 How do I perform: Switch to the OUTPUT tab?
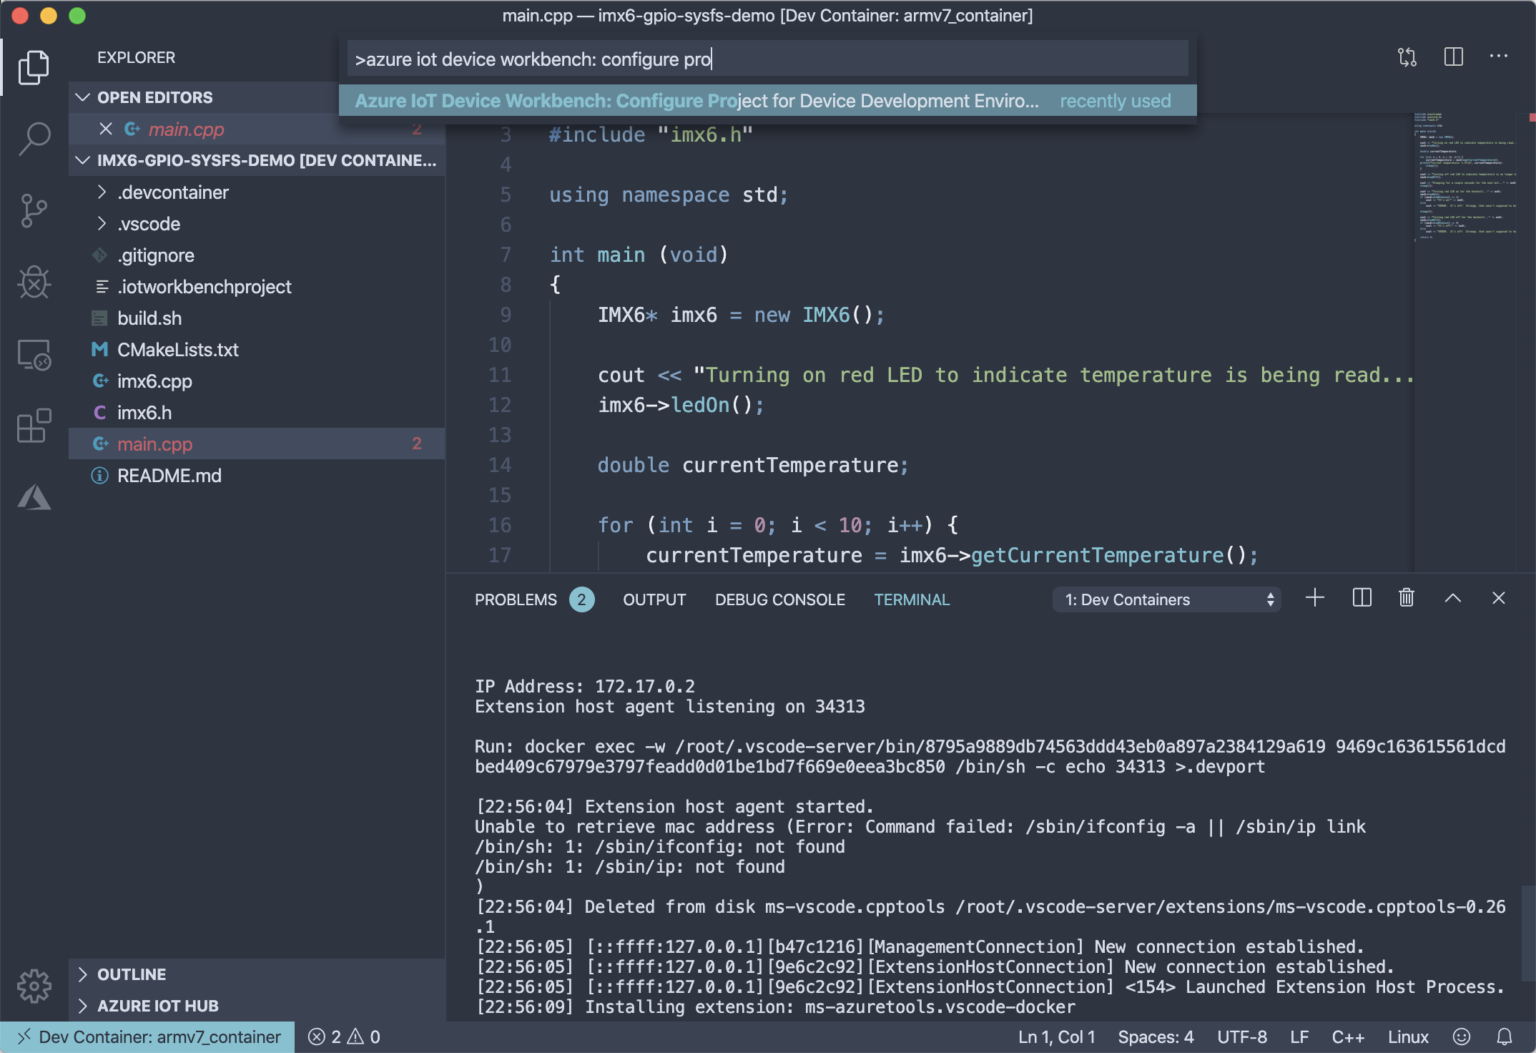tap(654, 599)
